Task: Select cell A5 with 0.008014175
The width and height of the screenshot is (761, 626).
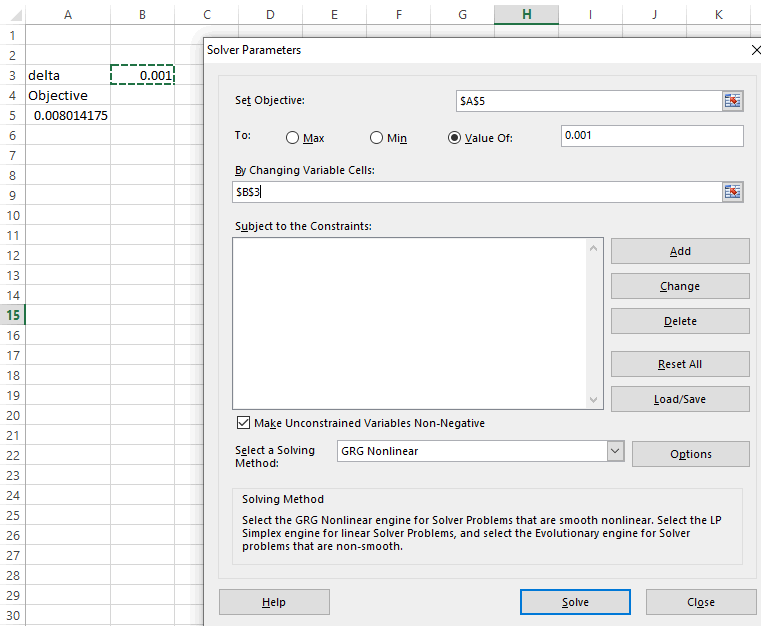Action: coord(68,115)
